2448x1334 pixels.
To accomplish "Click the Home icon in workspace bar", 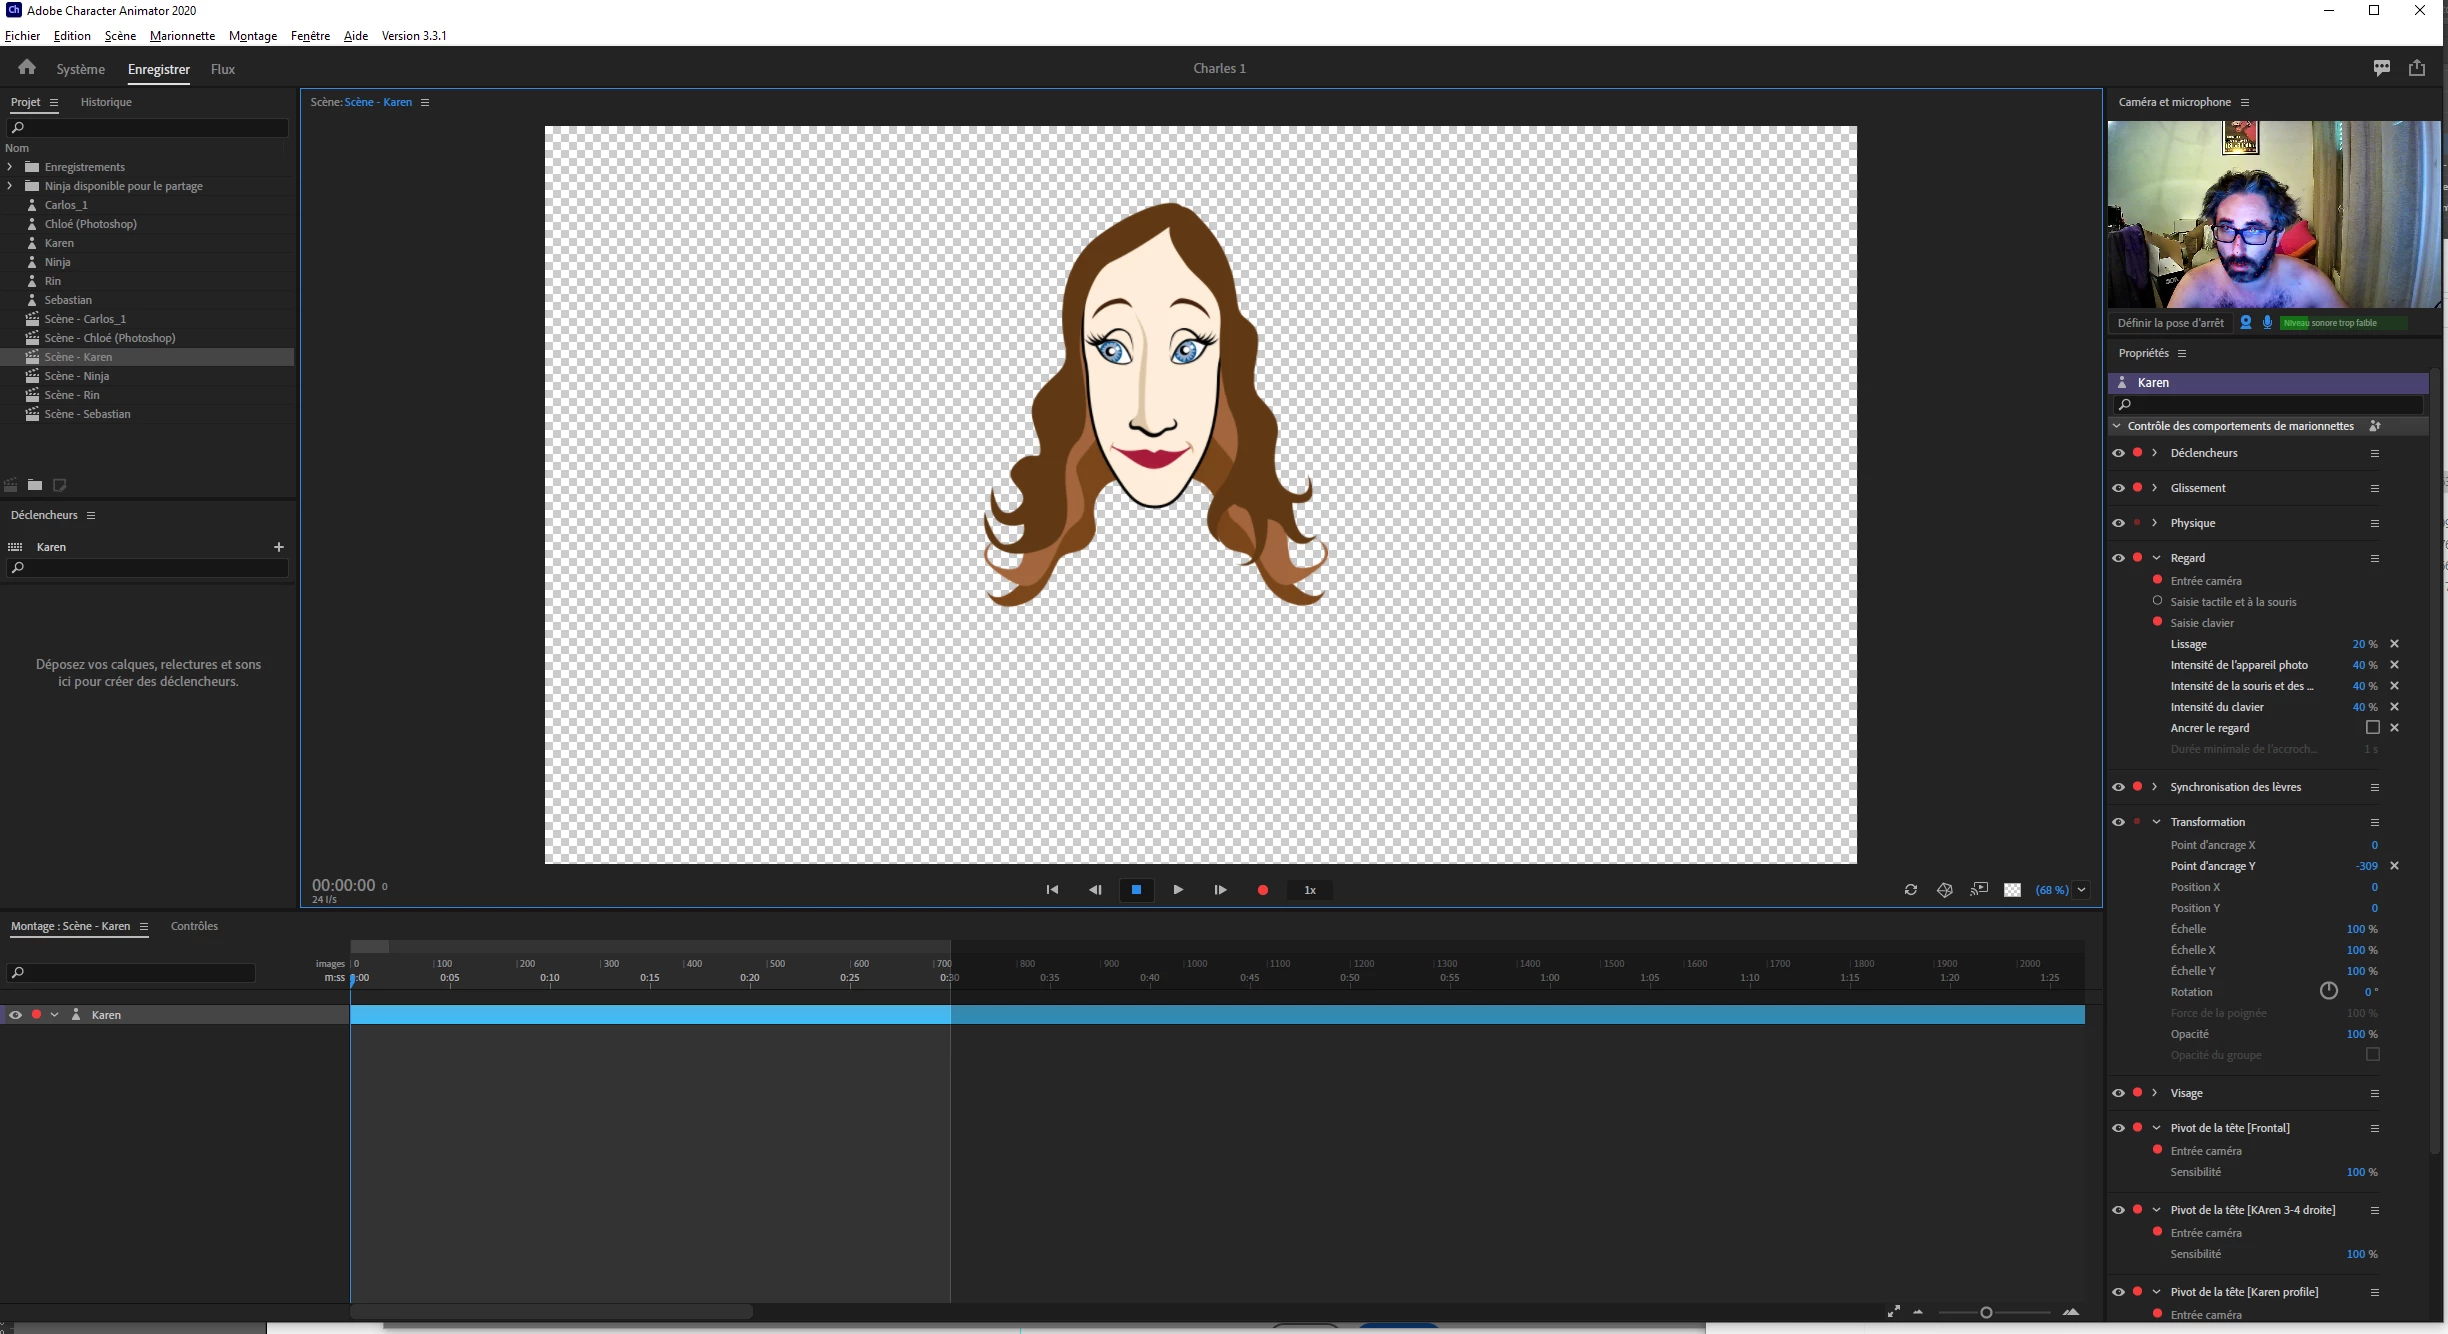I will (x=27, y=68).
